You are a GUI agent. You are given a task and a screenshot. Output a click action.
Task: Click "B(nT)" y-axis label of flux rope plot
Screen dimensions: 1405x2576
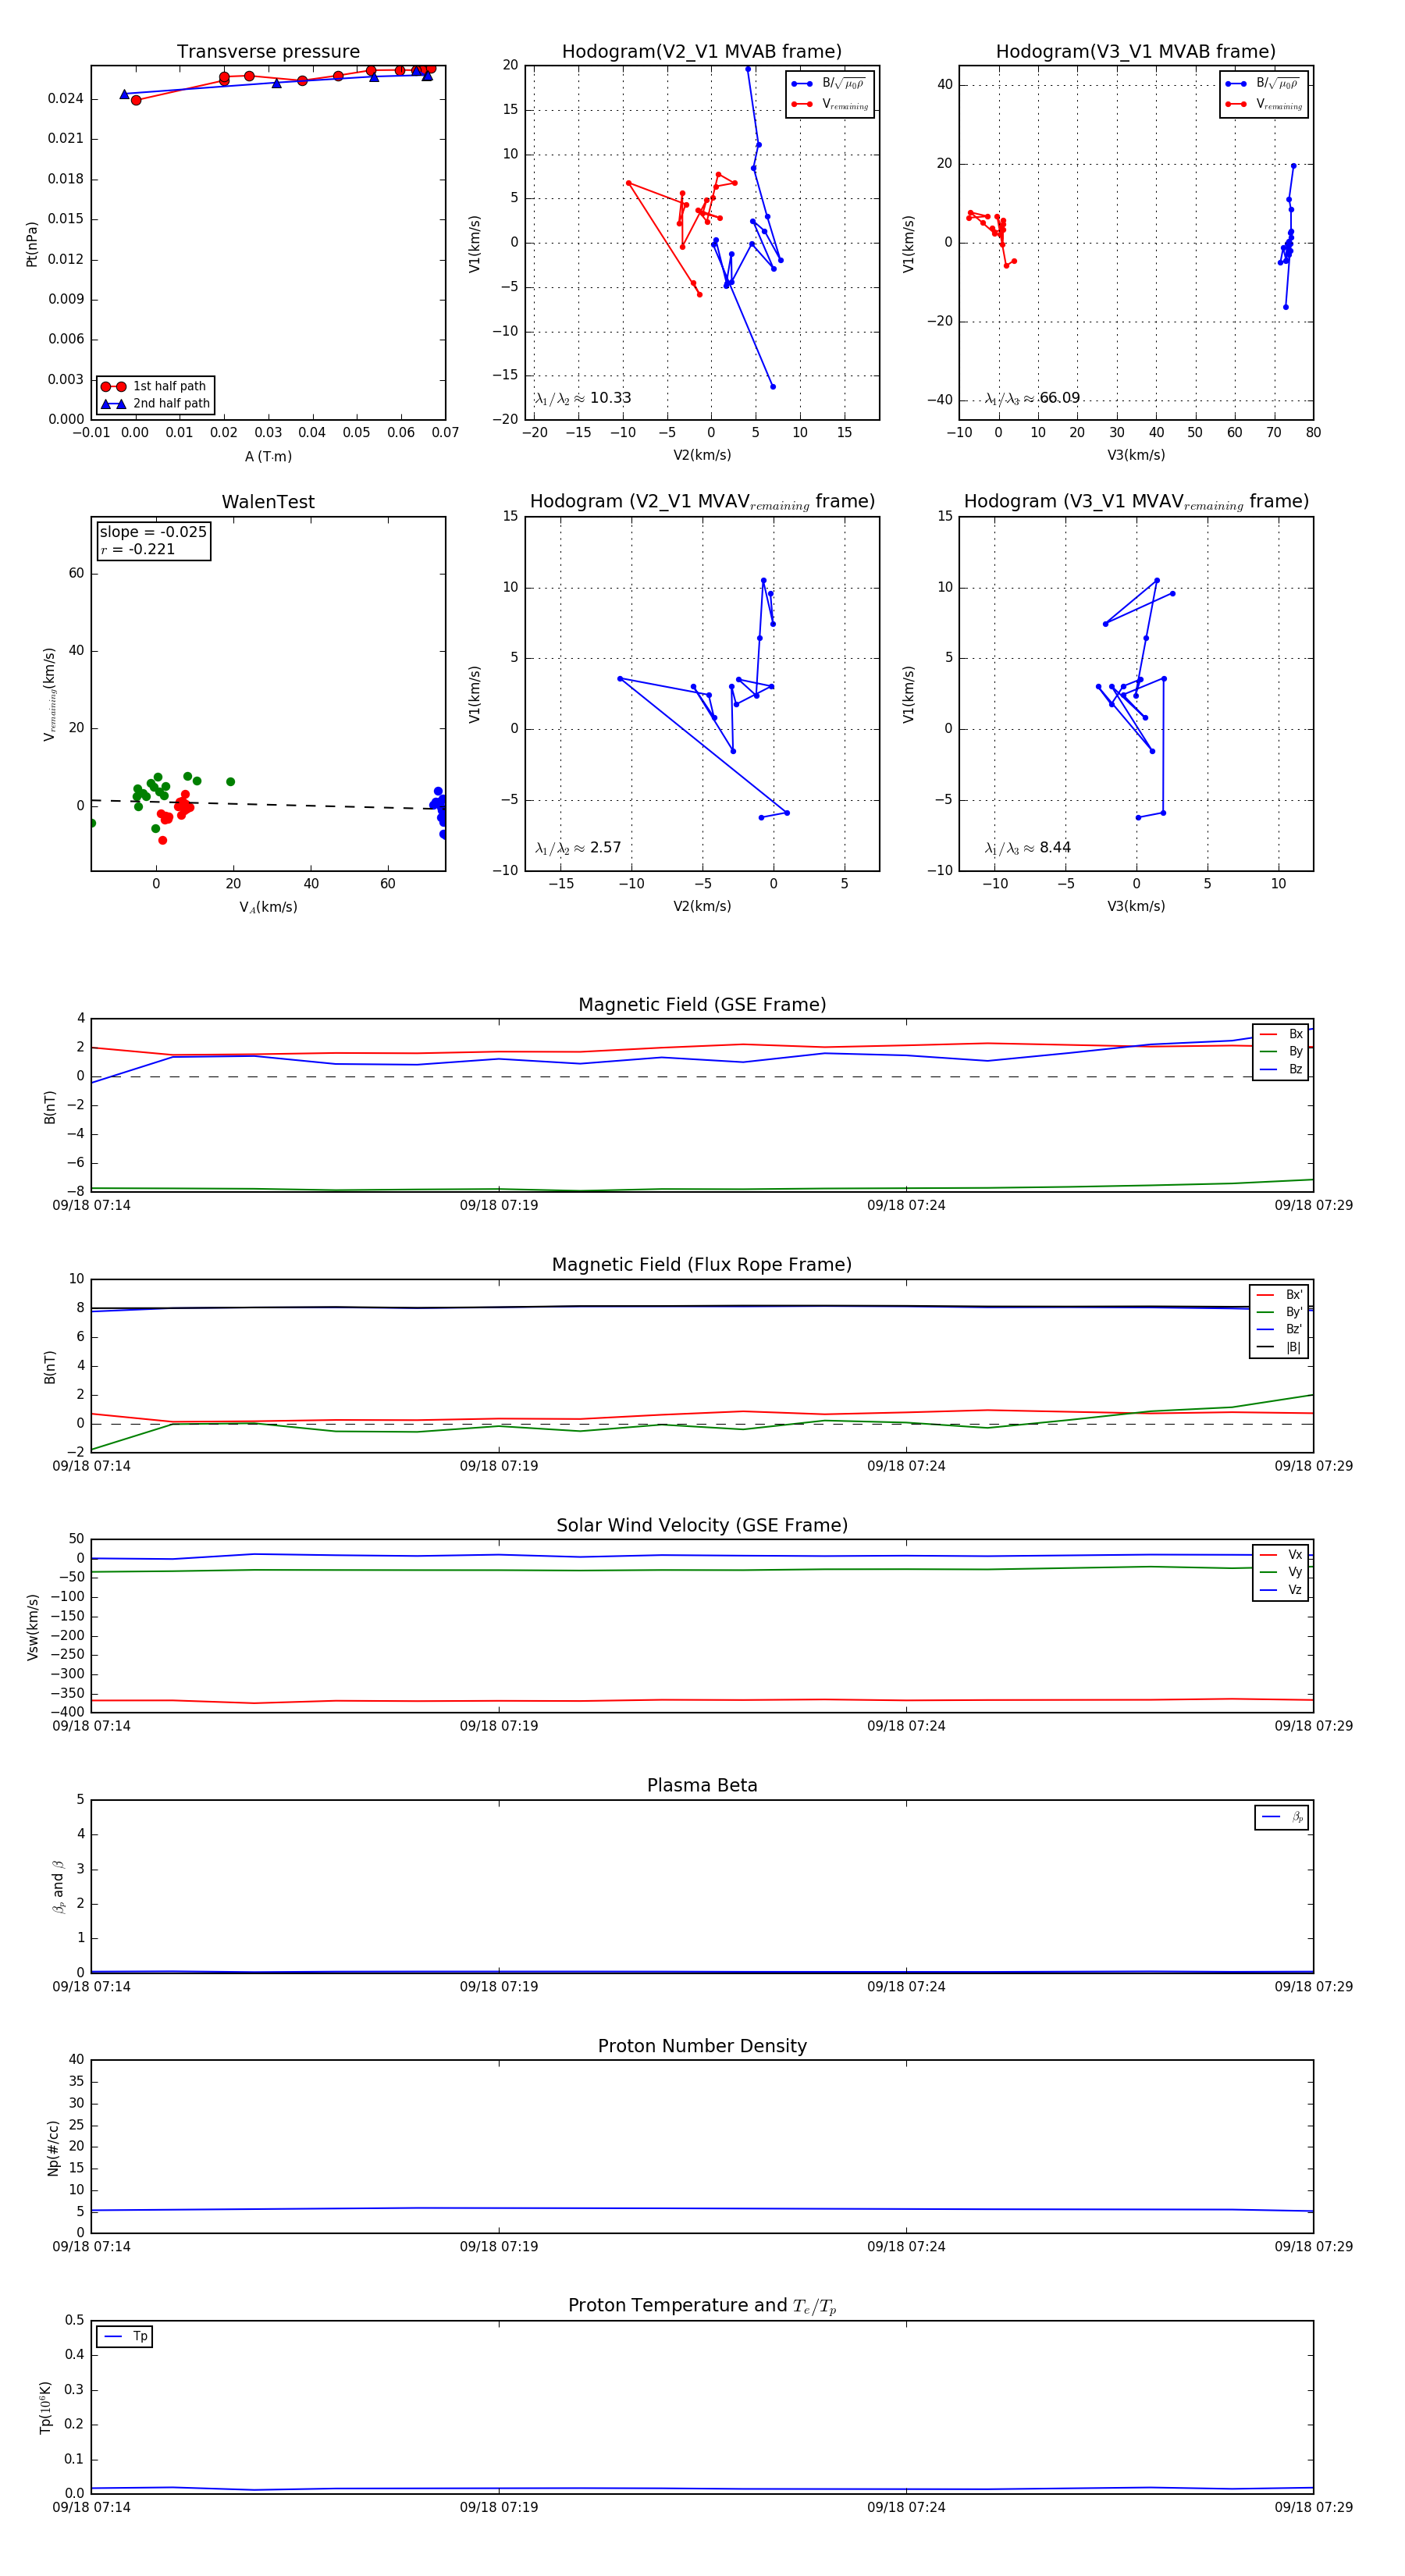click(x=50, y=1367)
